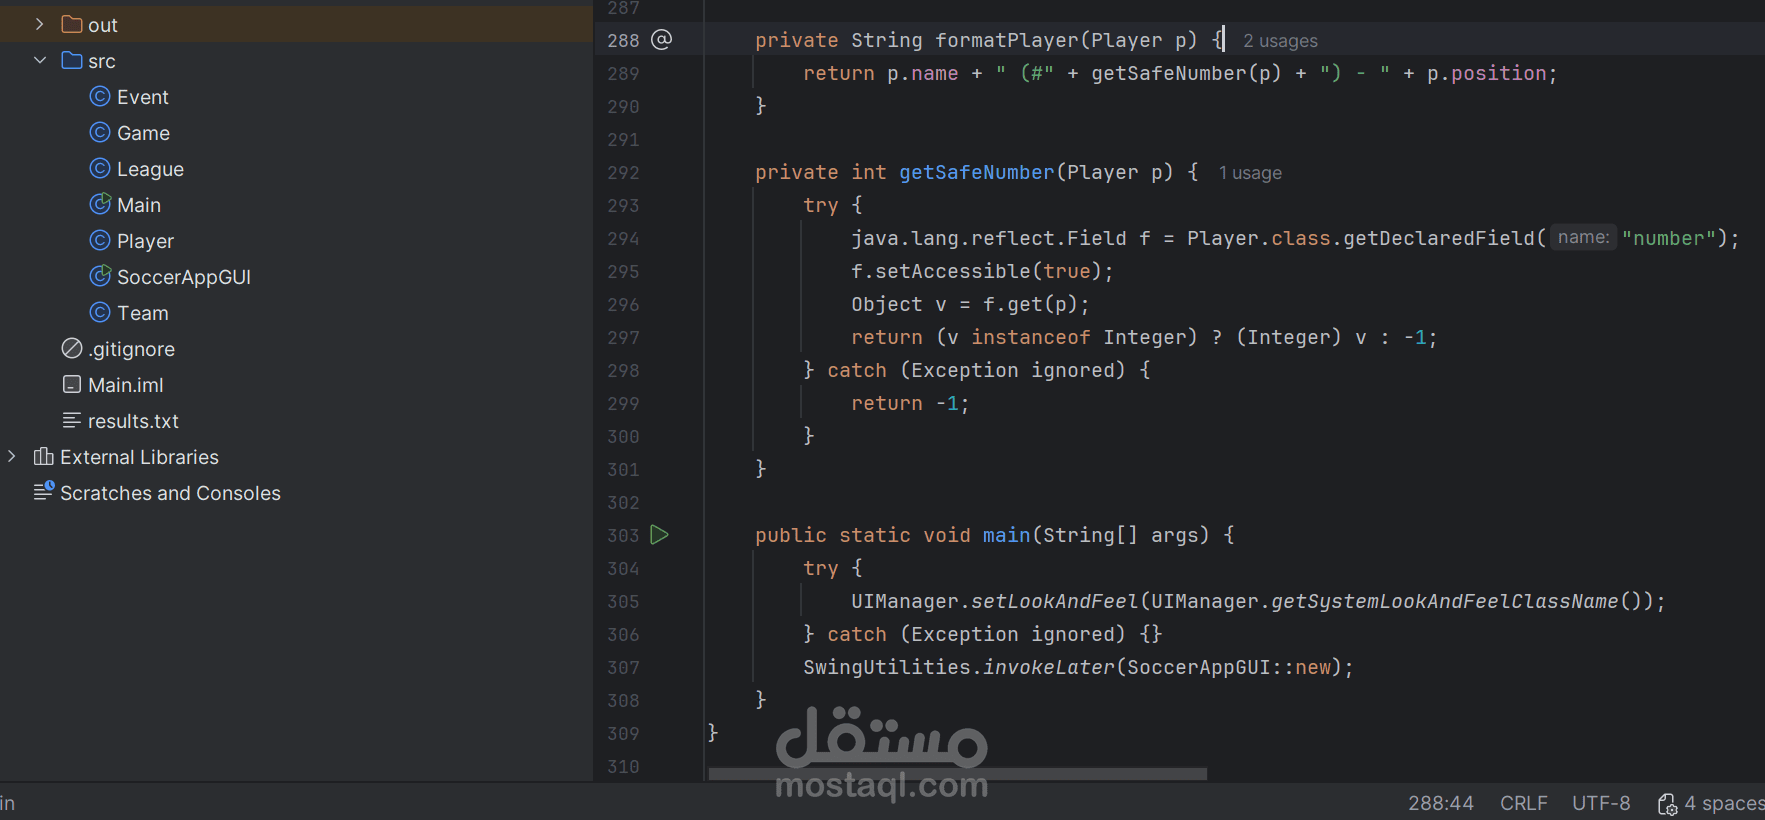Click getDeclaredField method call
Screen dimensions: 1765x820
[1439, 238]
